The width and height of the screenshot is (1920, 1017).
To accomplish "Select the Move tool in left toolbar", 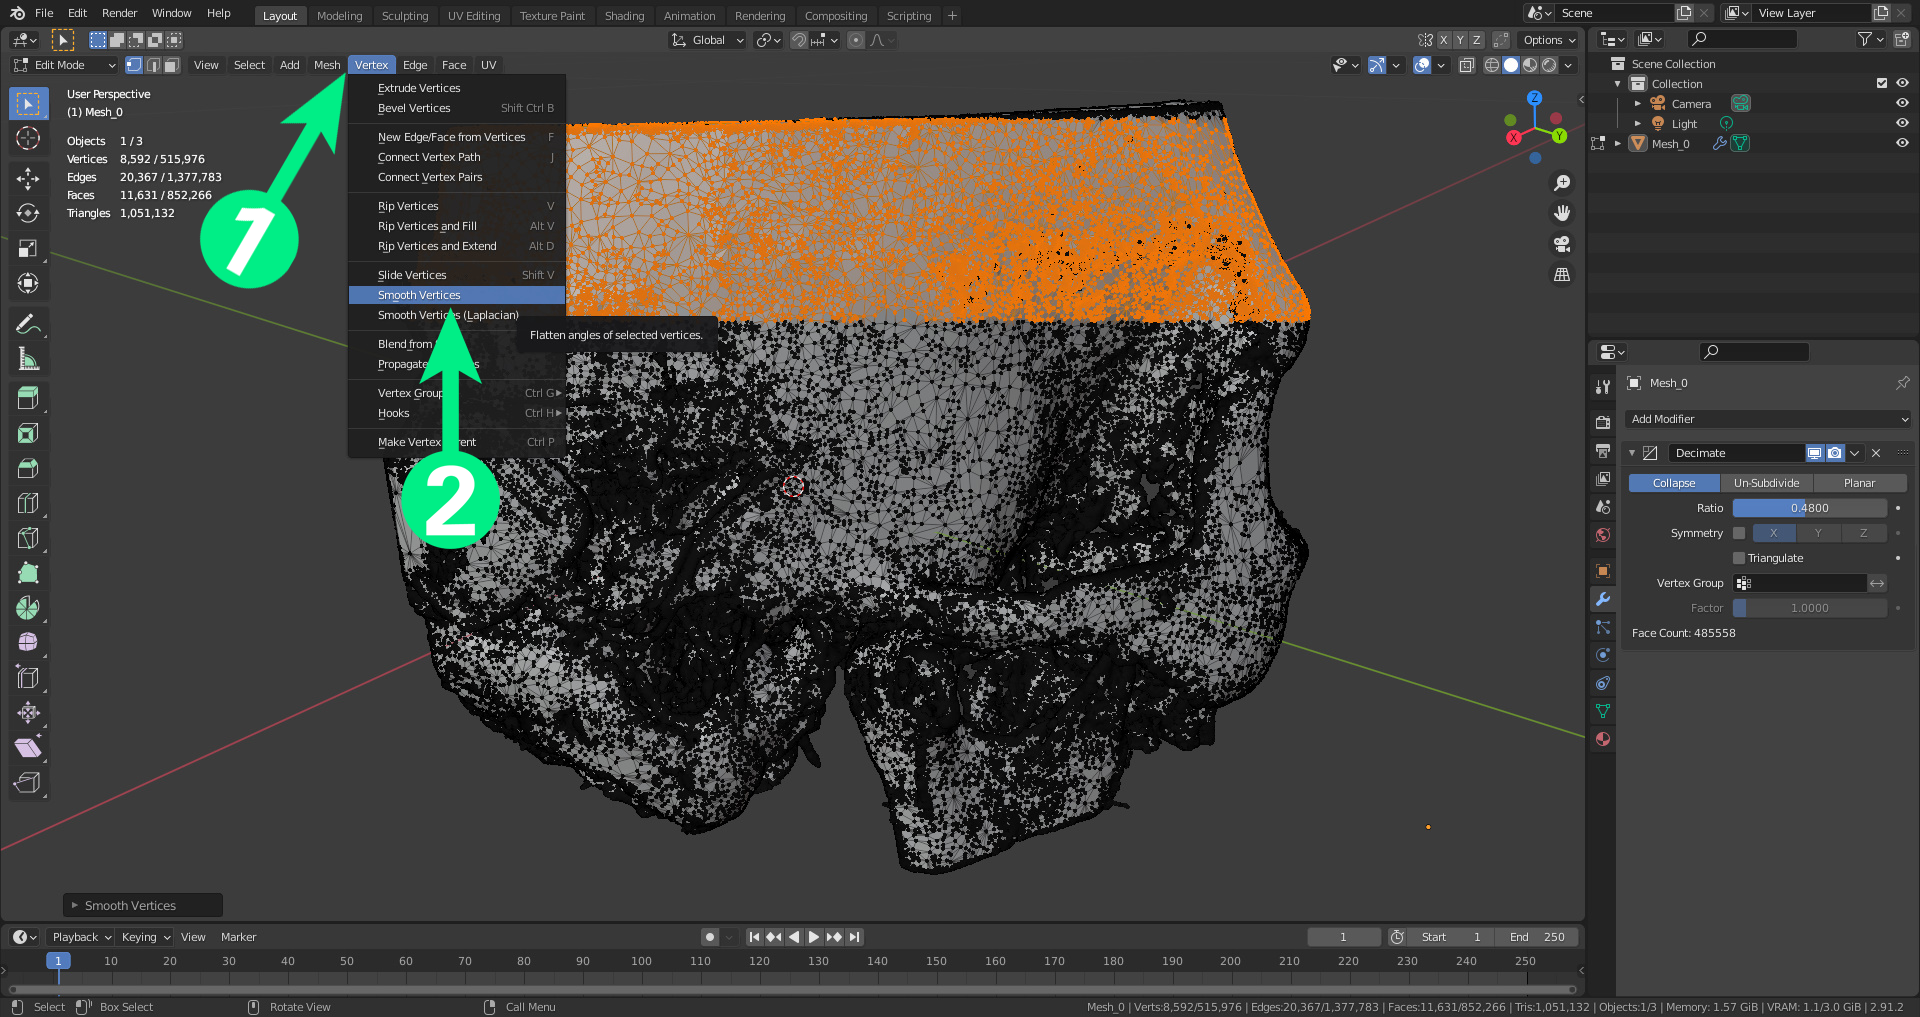I will [x=28, y=179].
